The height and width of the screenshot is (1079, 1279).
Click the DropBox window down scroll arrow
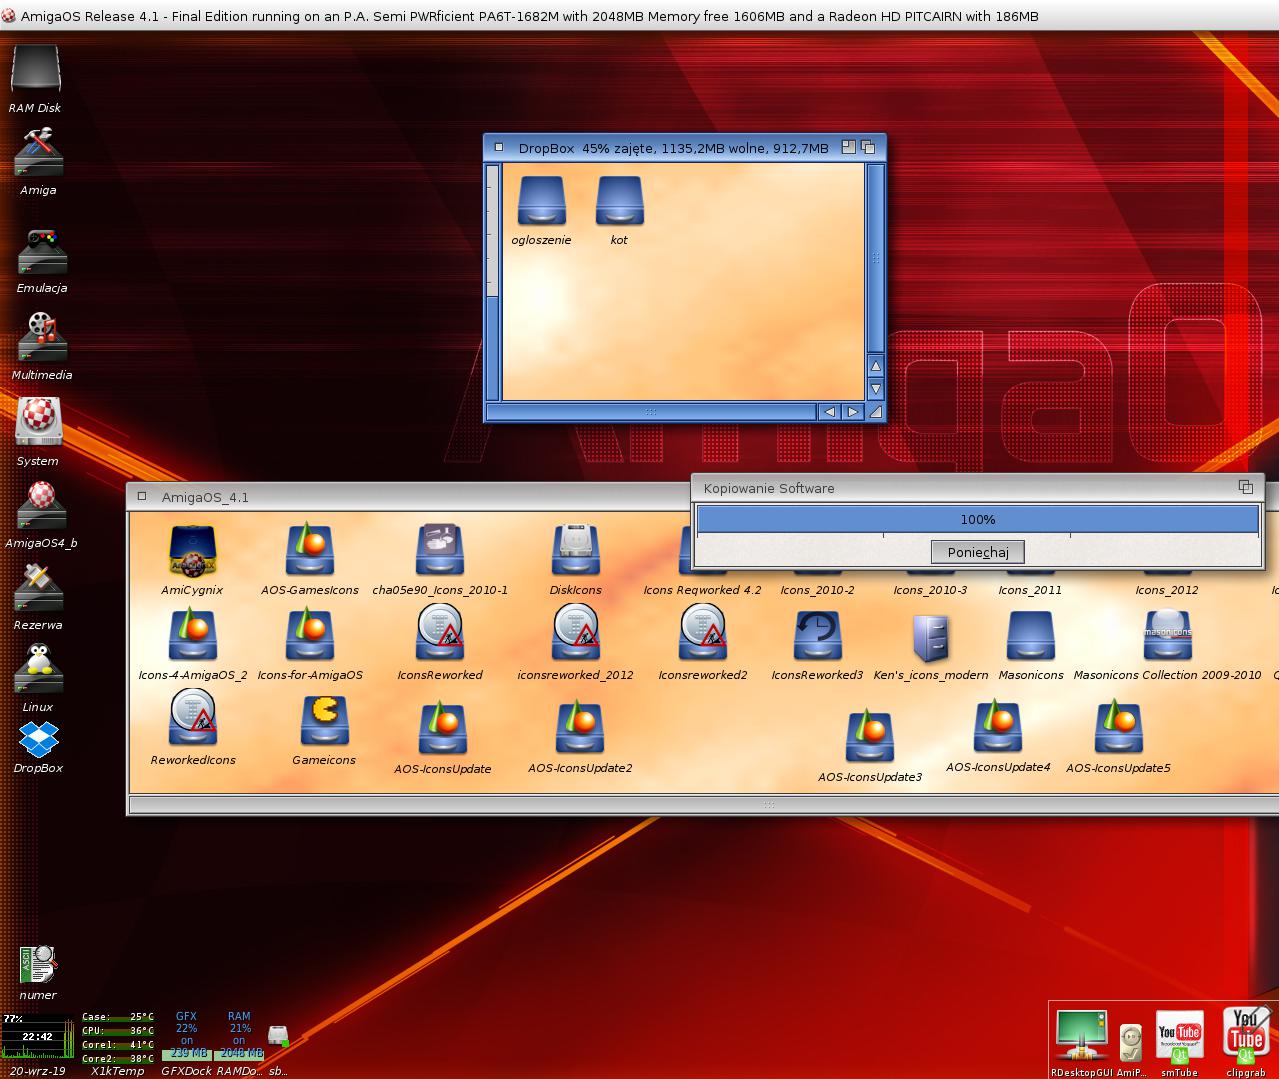[876, 389]
